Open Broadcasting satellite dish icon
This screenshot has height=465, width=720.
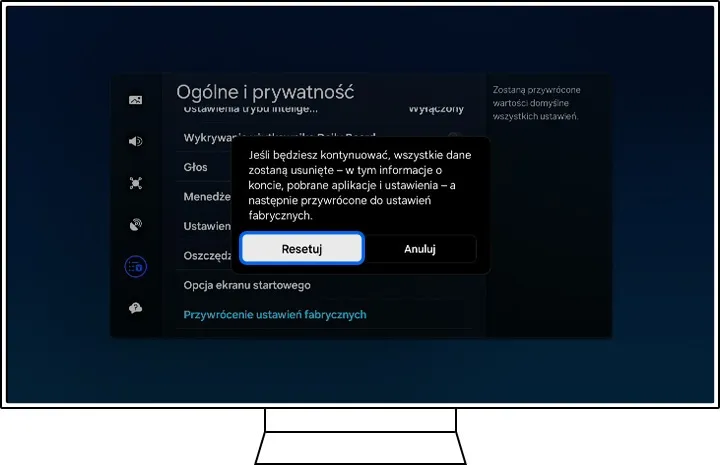point(135,224)
